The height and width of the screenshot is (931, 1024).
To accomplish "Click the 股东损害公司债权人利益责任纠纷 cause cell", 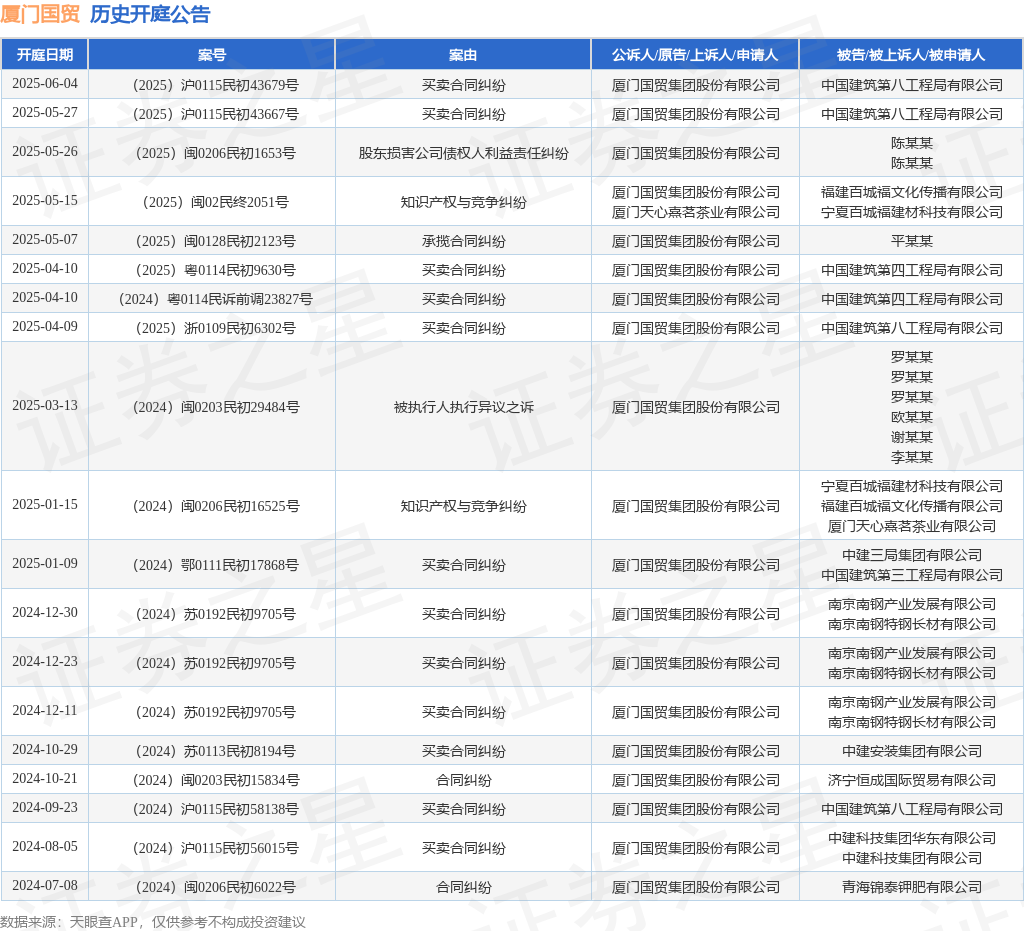I will tap(463, 153).
